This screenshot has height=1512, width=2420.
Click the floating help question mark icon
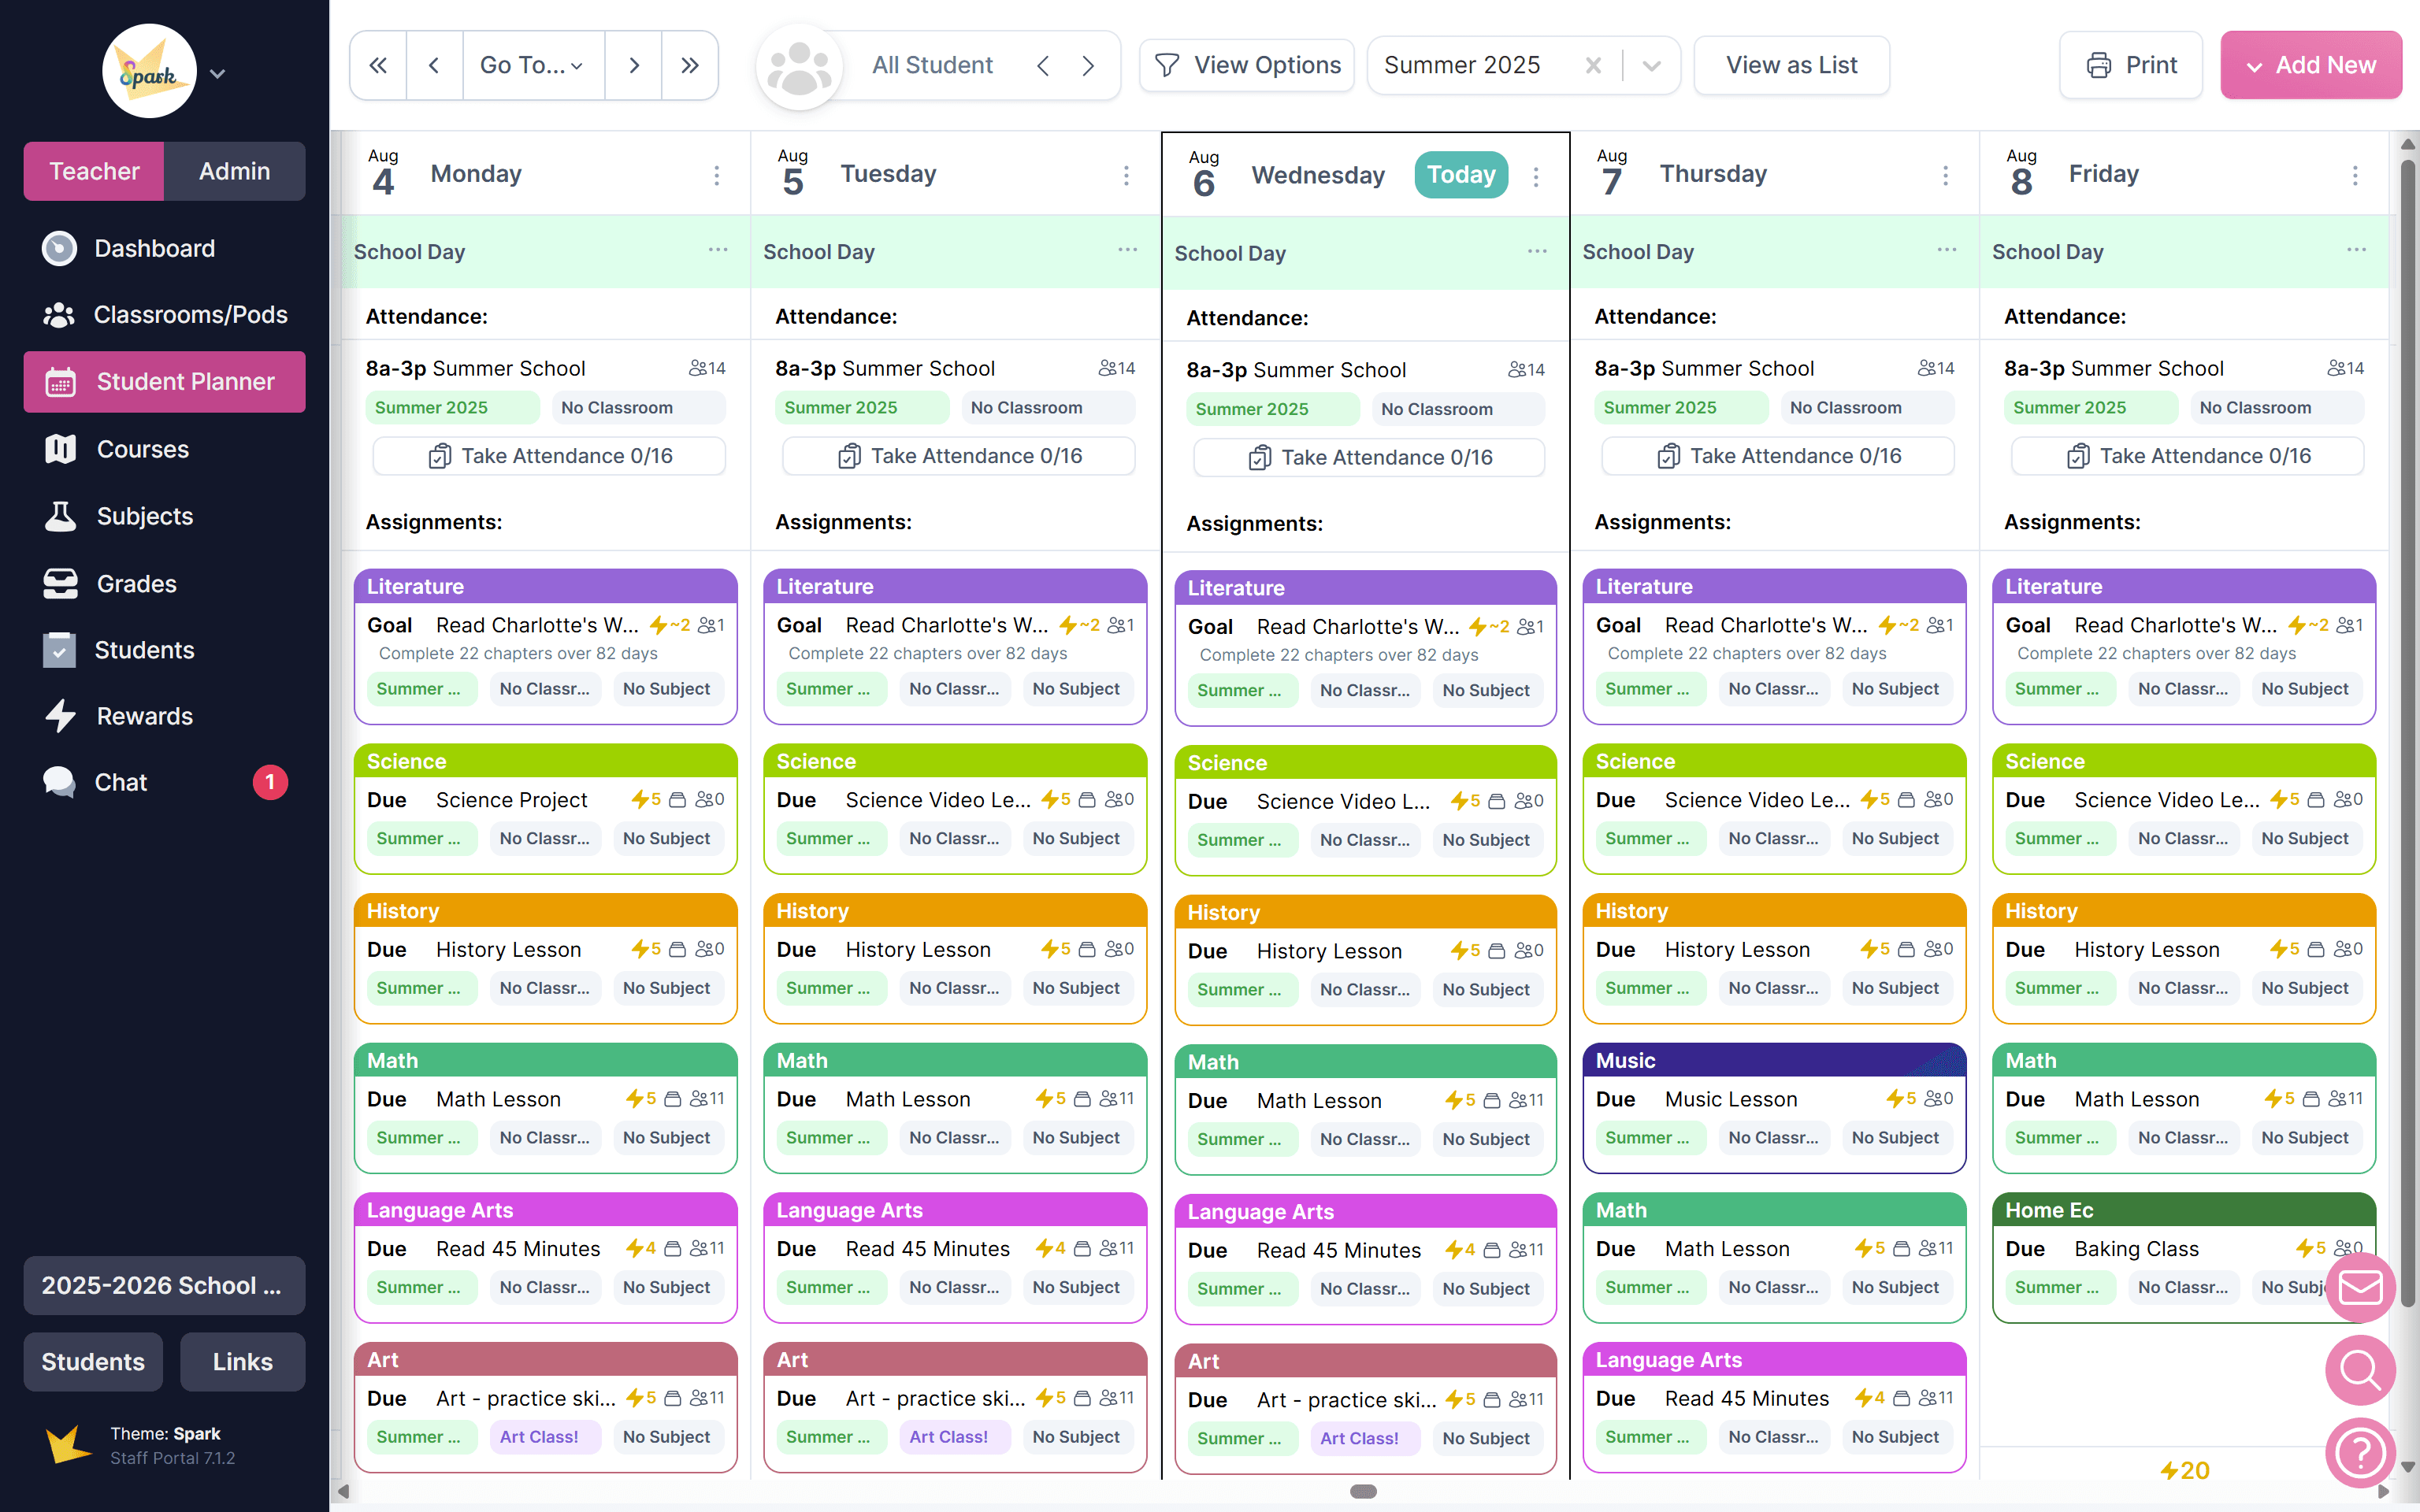pos(2360,1452)
